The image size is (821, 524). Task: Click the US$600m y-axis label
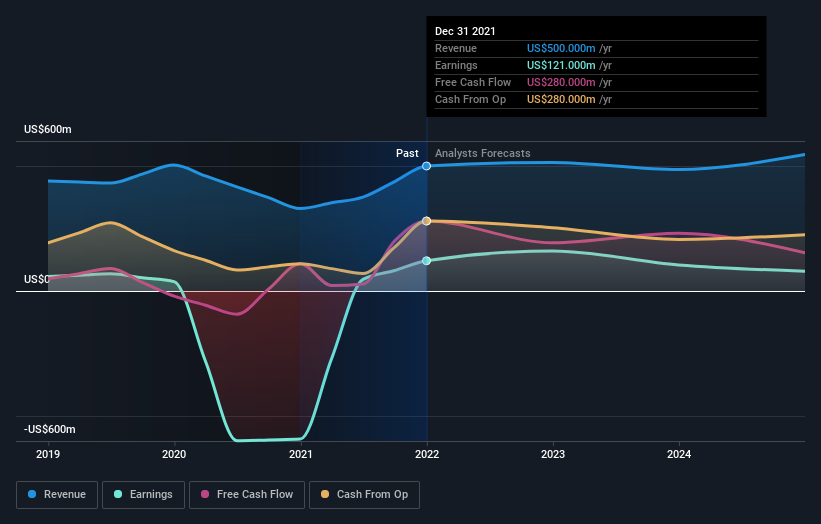(48, 129)
